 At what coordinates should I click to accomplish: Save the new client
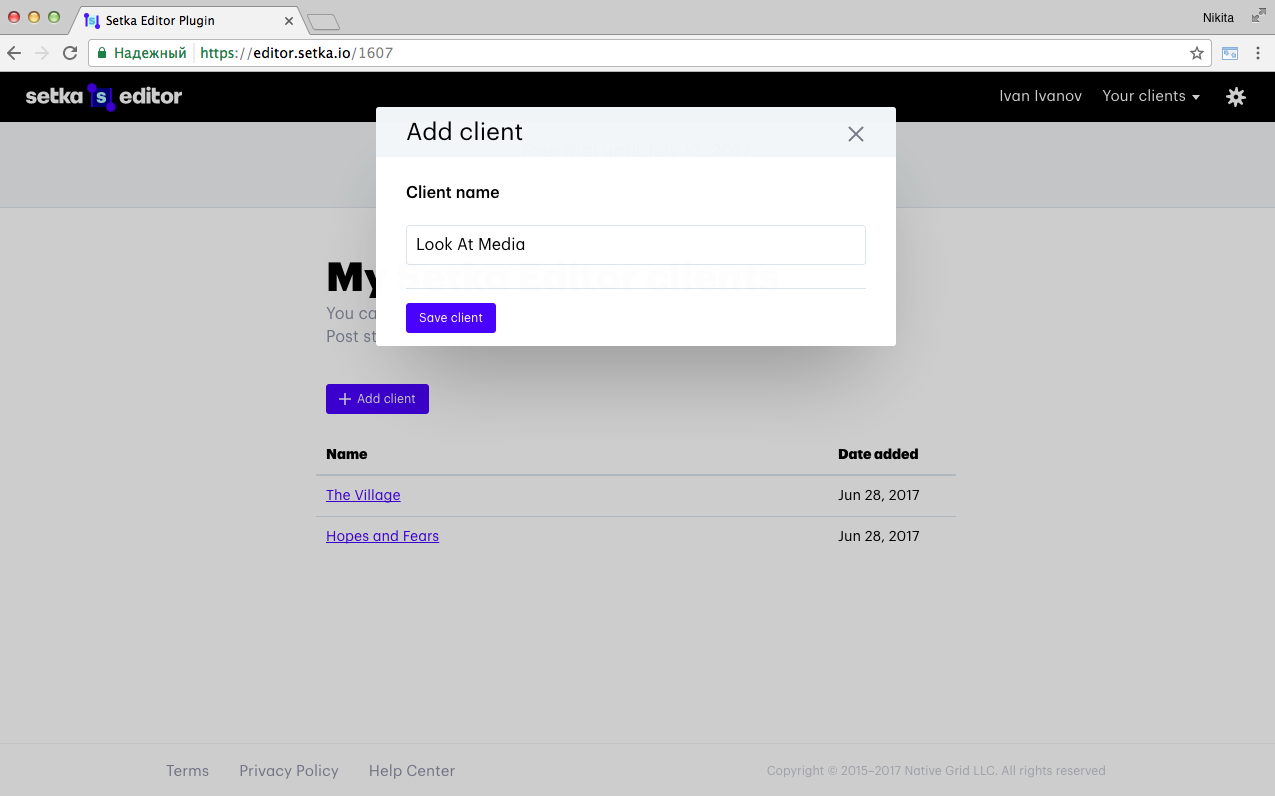tap(451, 318)
